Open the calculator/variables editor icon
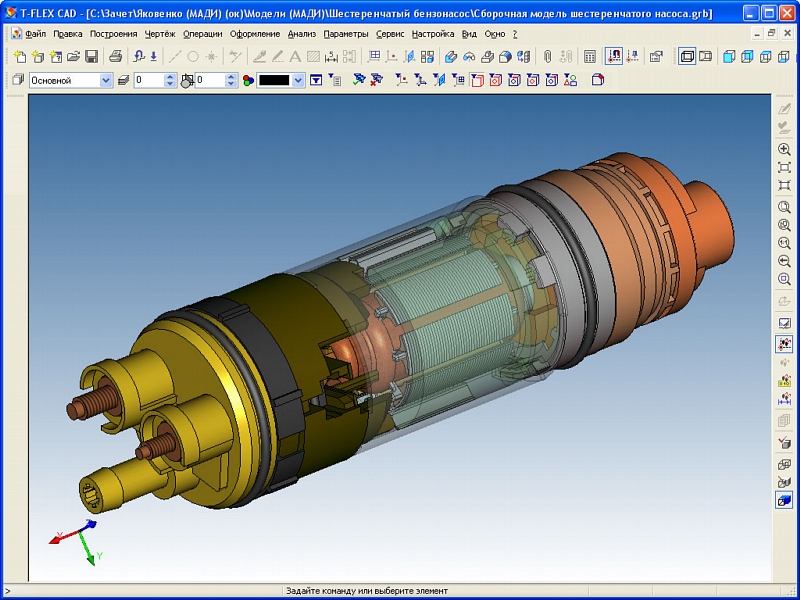 tap(590, 56)
